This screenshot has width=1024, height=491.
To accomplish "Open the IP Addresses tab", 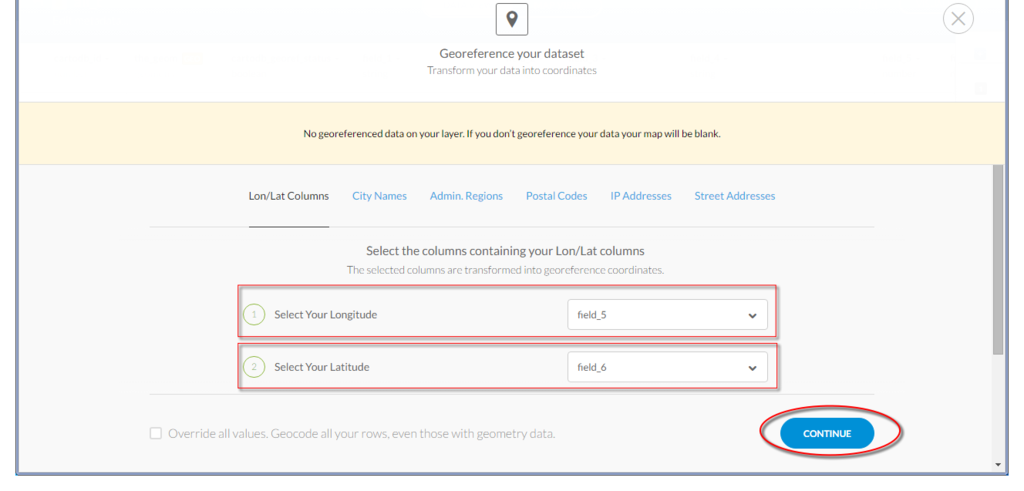I will point(641,196).
